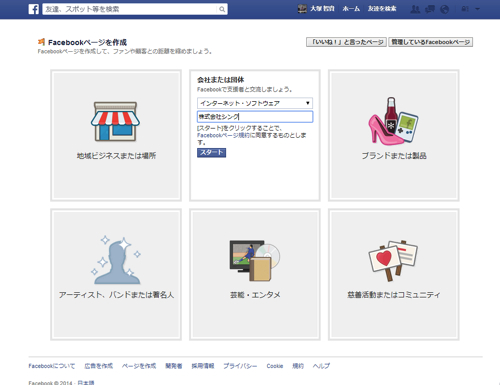
Task: Select the entertainment TV and book icon
Action: 255,261
